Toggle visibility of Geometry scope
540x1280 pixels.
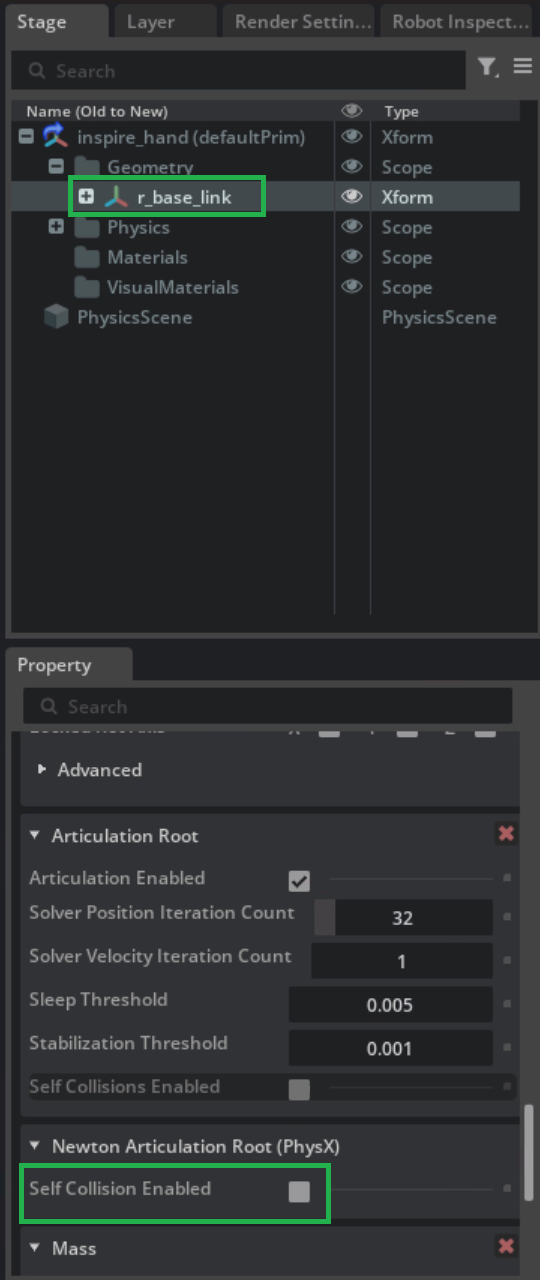pos(351,167)
